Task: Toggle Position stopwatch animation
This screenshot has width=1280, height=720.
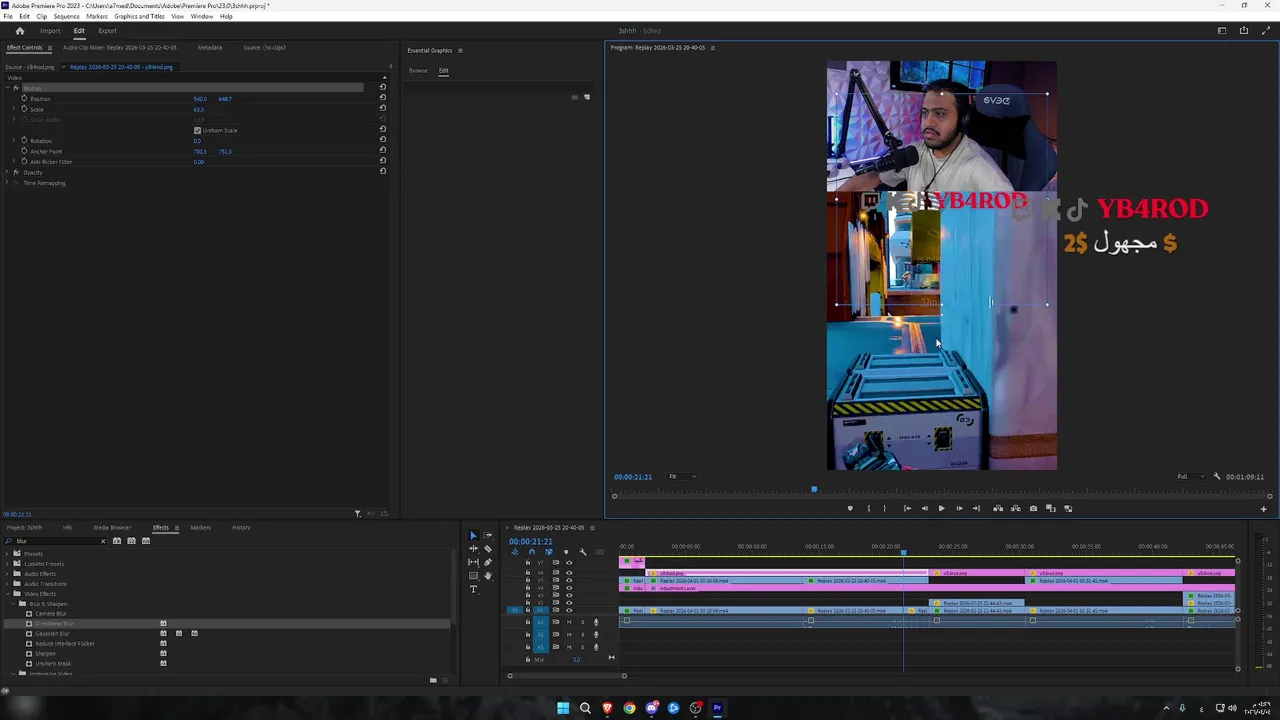Action: click(x=24, y=99)
